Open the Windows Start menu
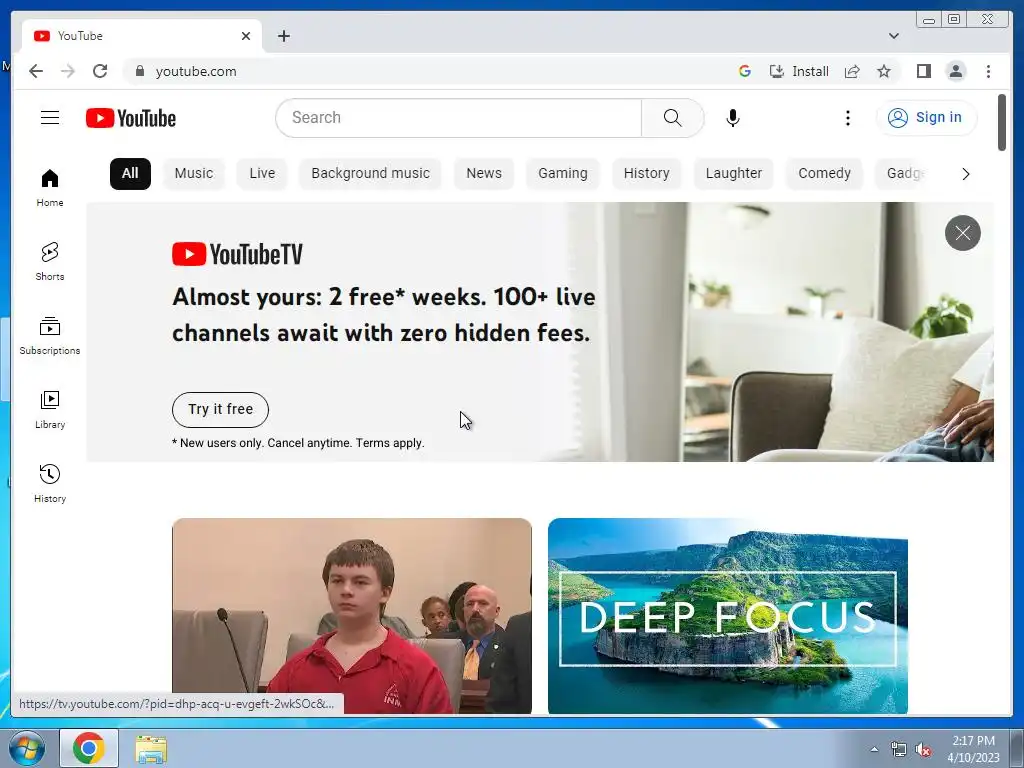Image resolution: width=1024 pixels, height=768 pixels. click(x=27, y=748)
